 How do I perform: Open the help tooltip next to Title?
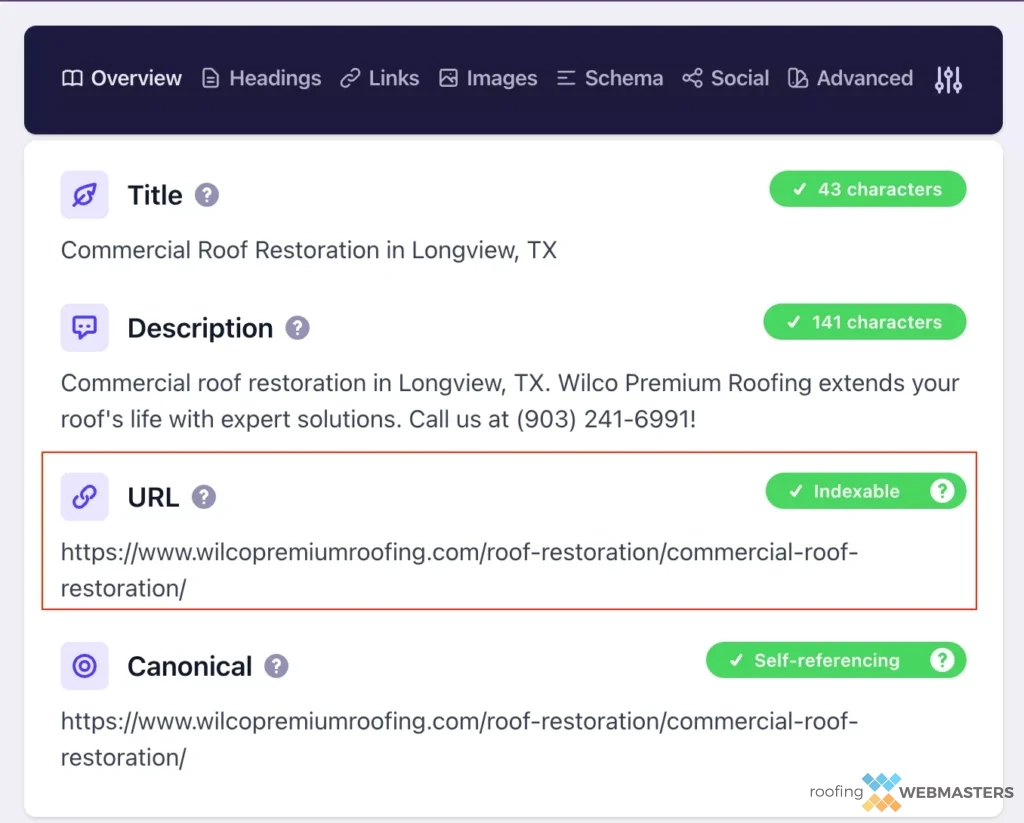207,196
